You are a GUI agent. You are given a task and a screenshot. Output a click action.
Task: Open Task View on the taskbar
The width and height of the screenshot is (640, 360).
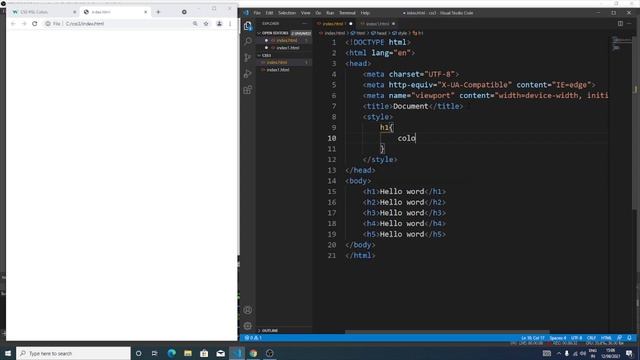point(155,353)
